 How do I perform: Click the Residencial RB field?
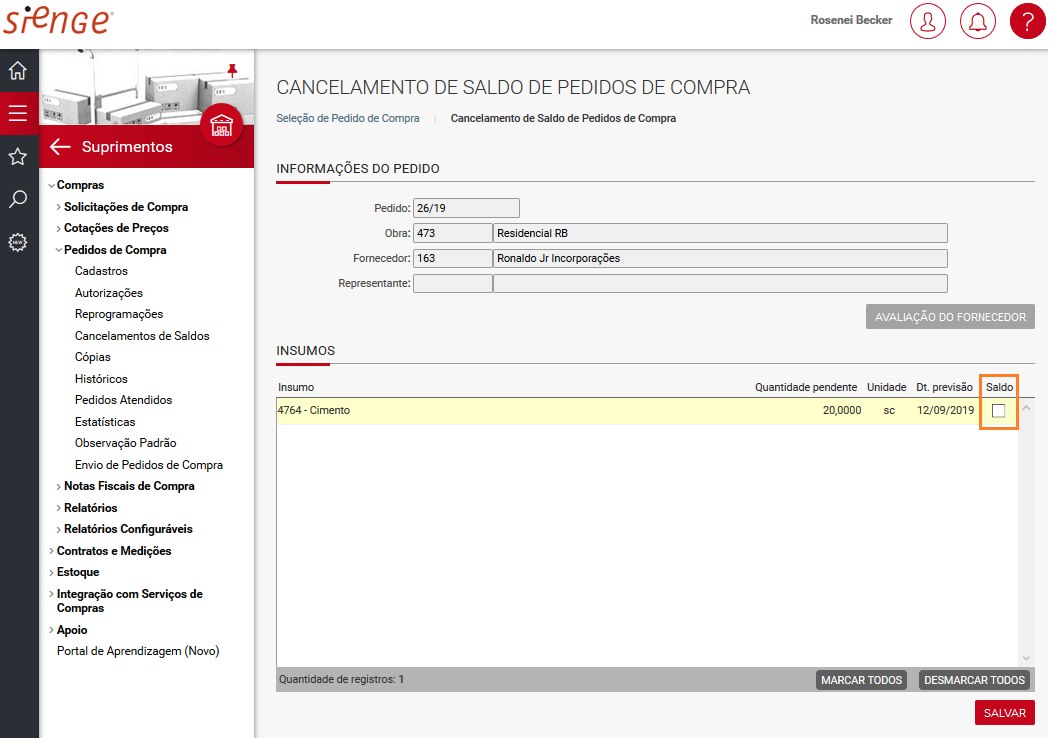(721, 234)
